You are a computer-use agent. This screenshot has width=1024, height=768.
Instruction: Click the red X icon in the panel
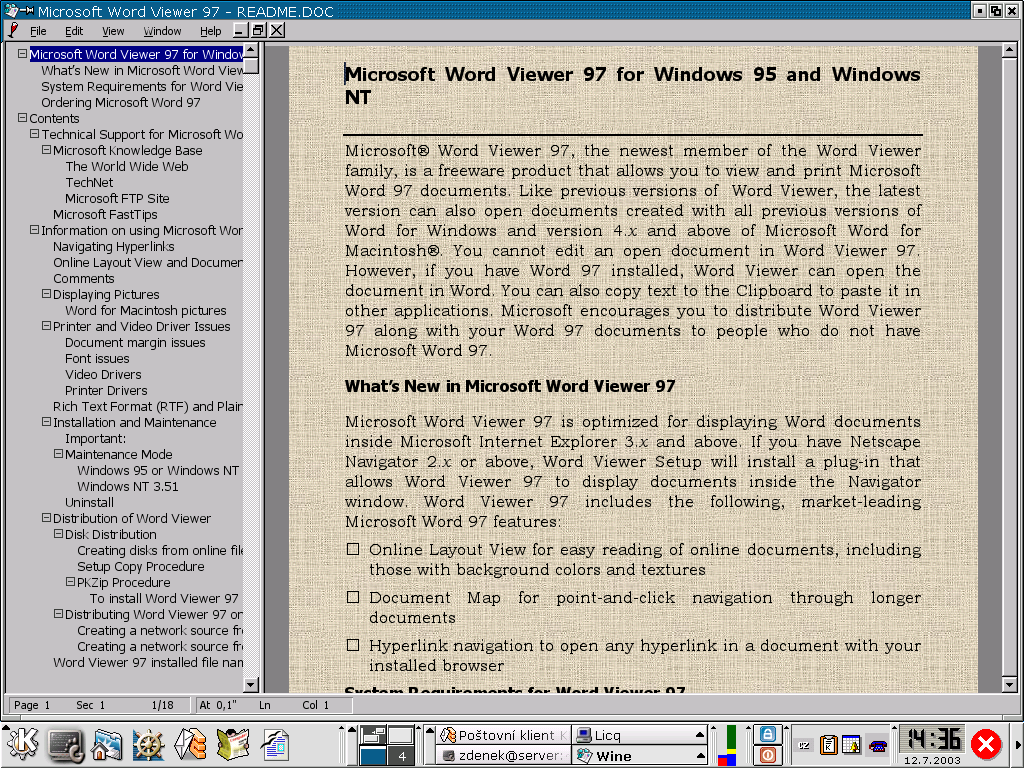985,744
